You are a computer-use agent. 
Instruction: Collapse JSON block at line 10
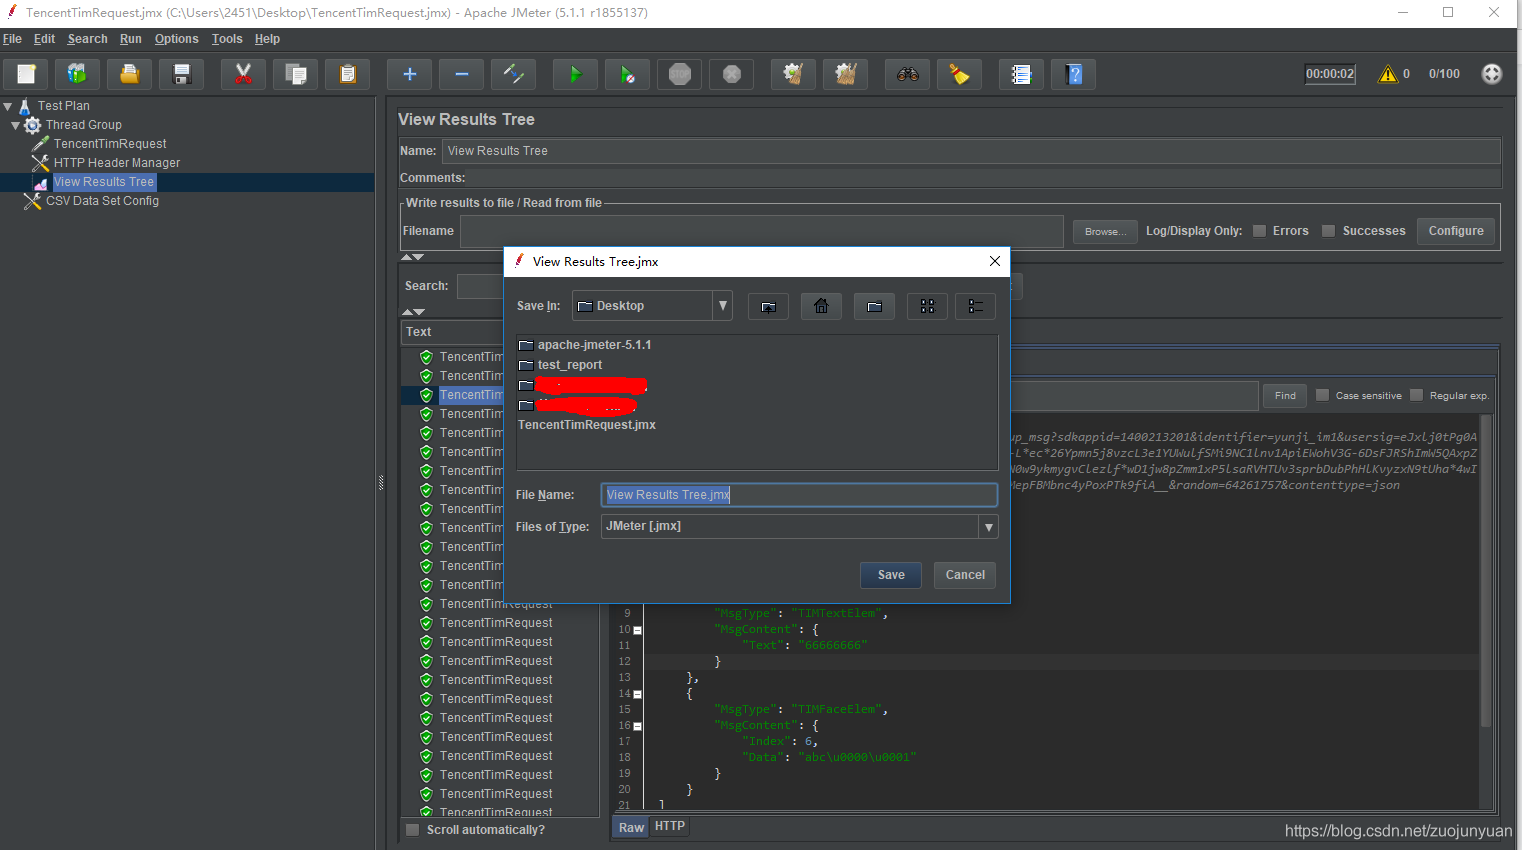[638, 630]
